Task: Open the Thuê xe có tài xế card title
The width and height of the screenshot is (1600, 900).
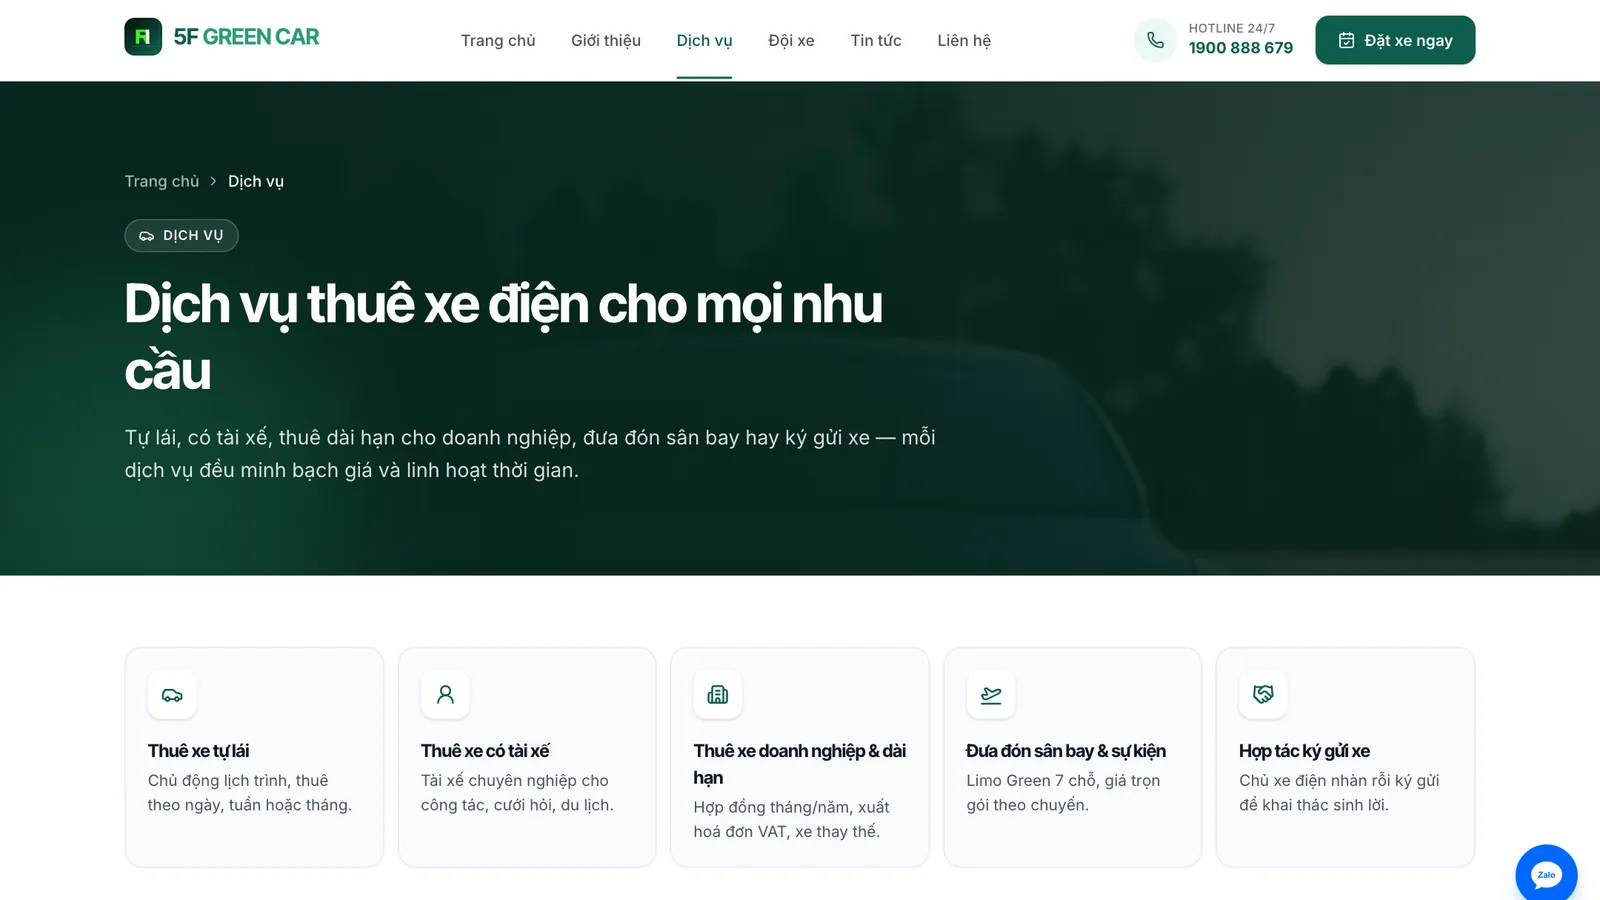Action: point(485,751)
